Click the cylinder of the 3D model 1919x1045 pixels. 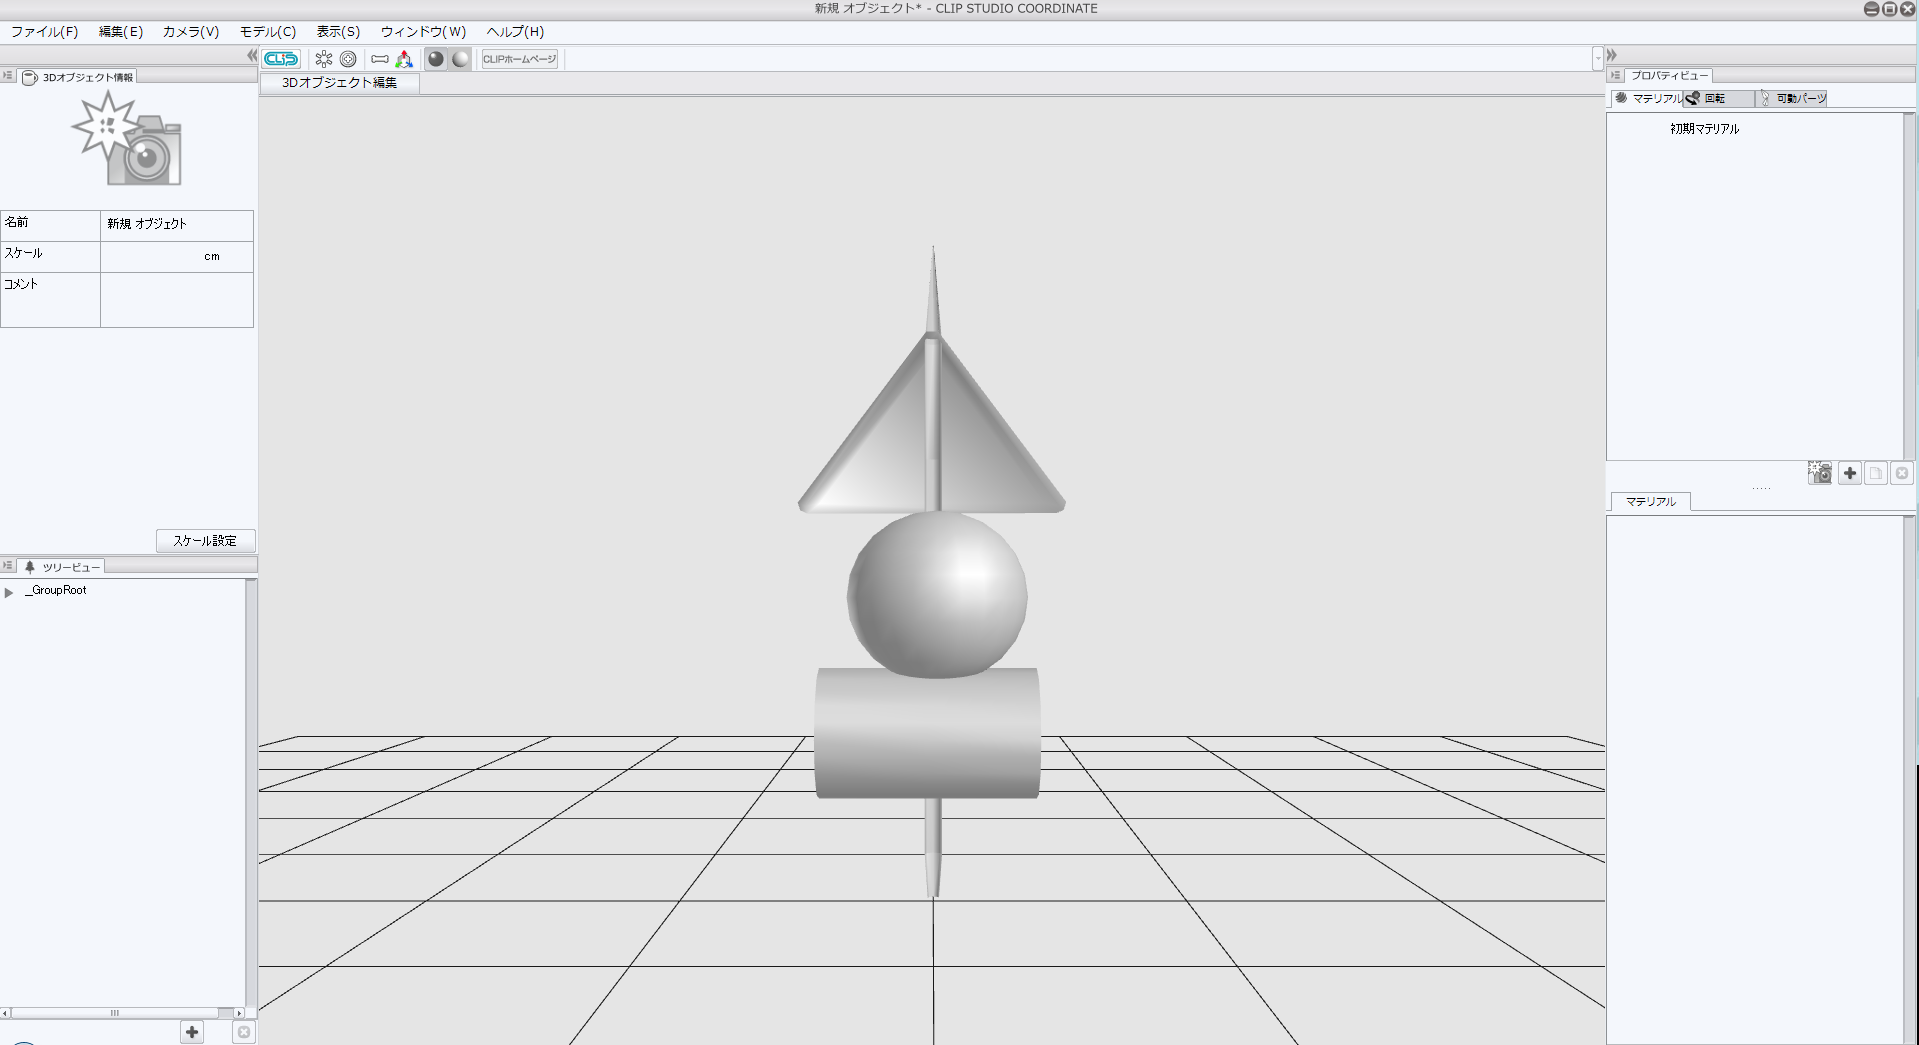[x=927, y=733]
